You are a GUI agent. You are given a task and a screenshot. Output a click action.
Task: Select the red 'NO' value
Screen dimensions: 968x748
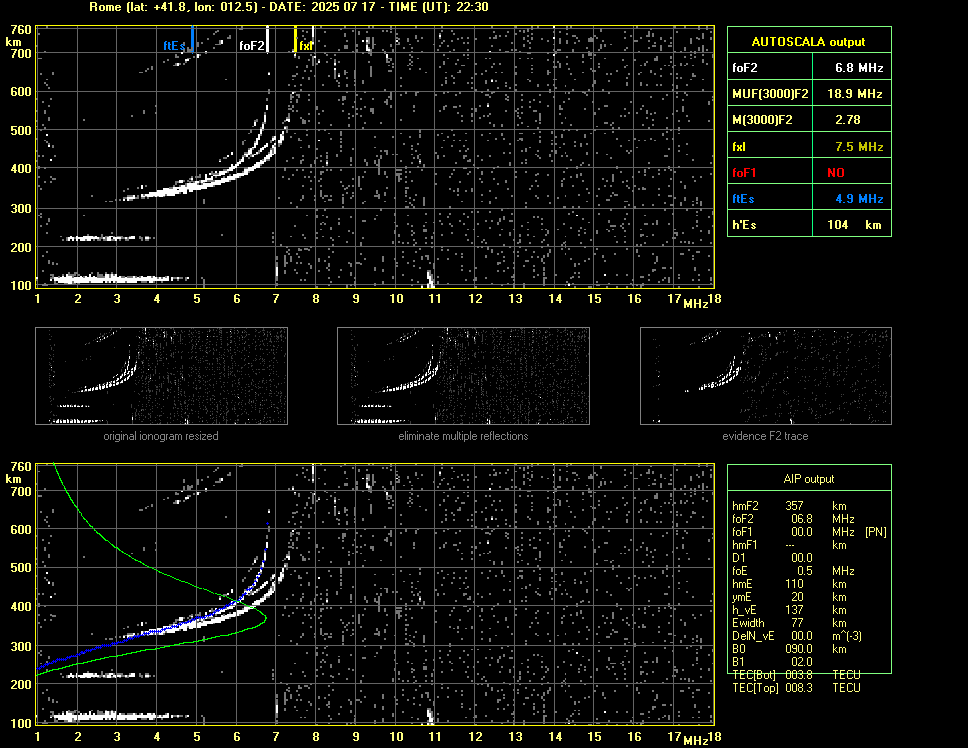tap(836, 173)
